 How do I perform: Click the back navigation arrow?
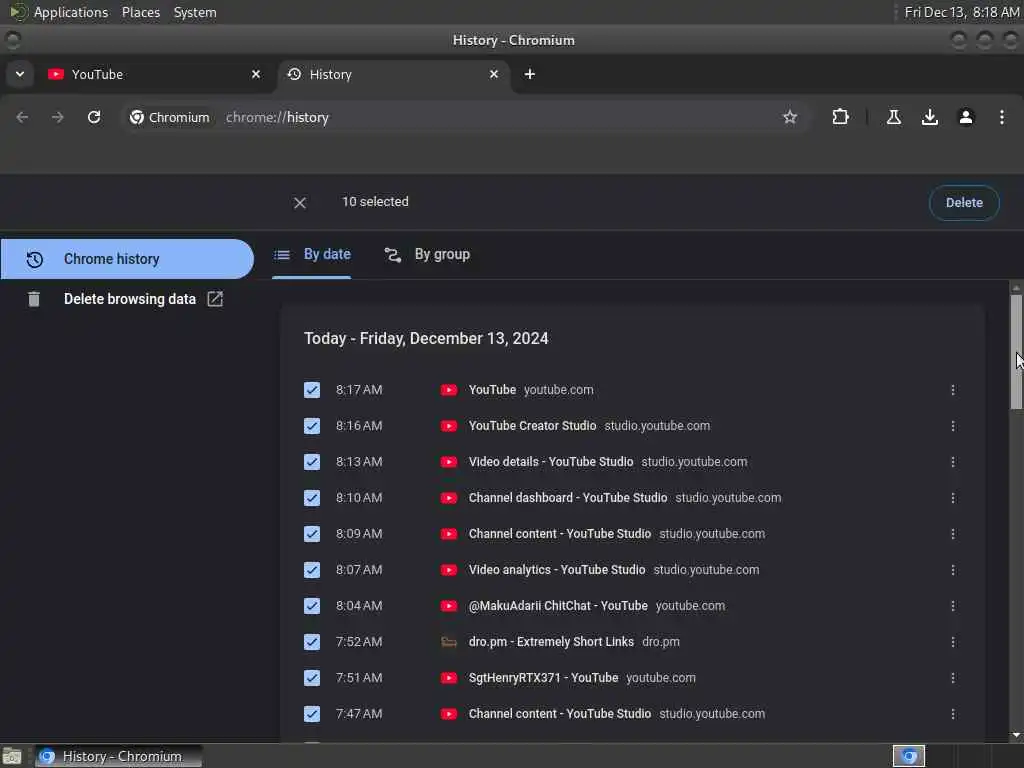click(22, 117)
